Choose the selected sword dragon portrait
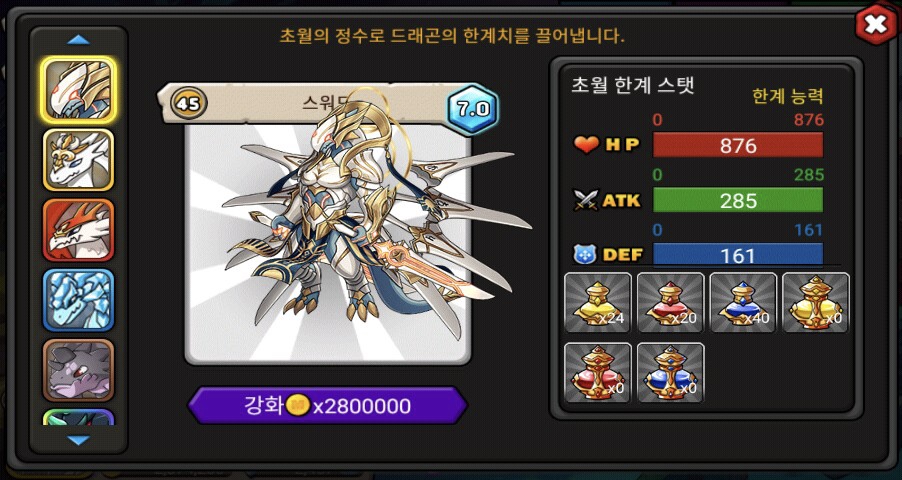 pos(78,90)
